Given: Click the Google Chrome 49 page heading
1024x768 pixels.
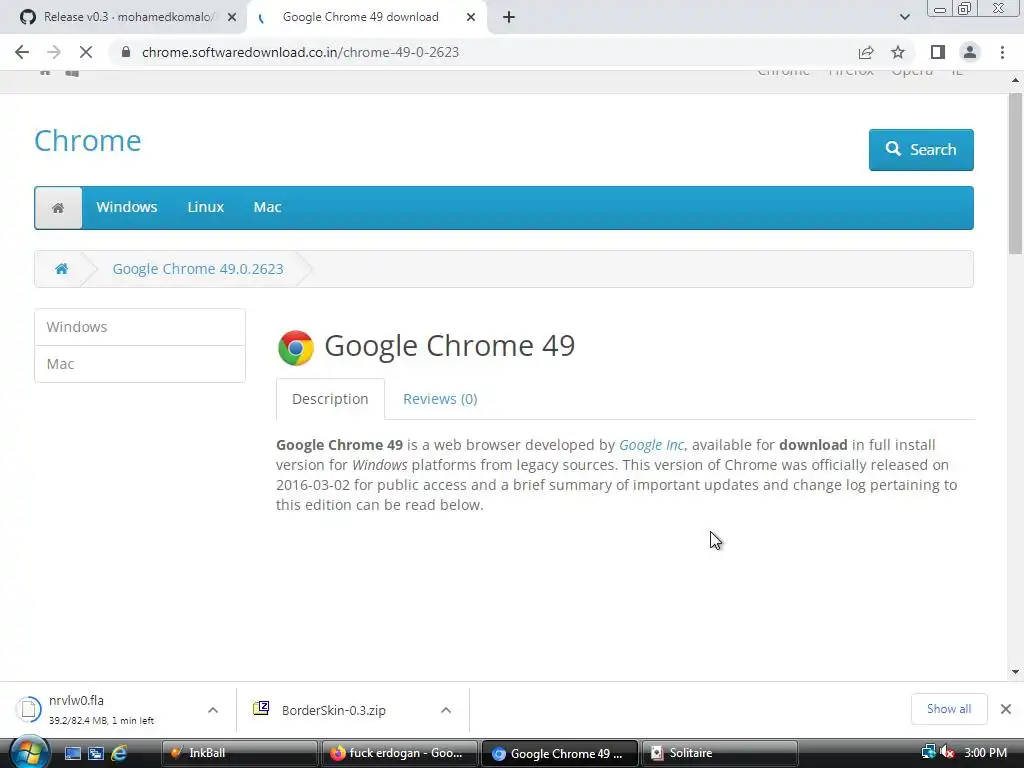Looking at the screenshot, I should pyautogui.click(x=449, y=345).
